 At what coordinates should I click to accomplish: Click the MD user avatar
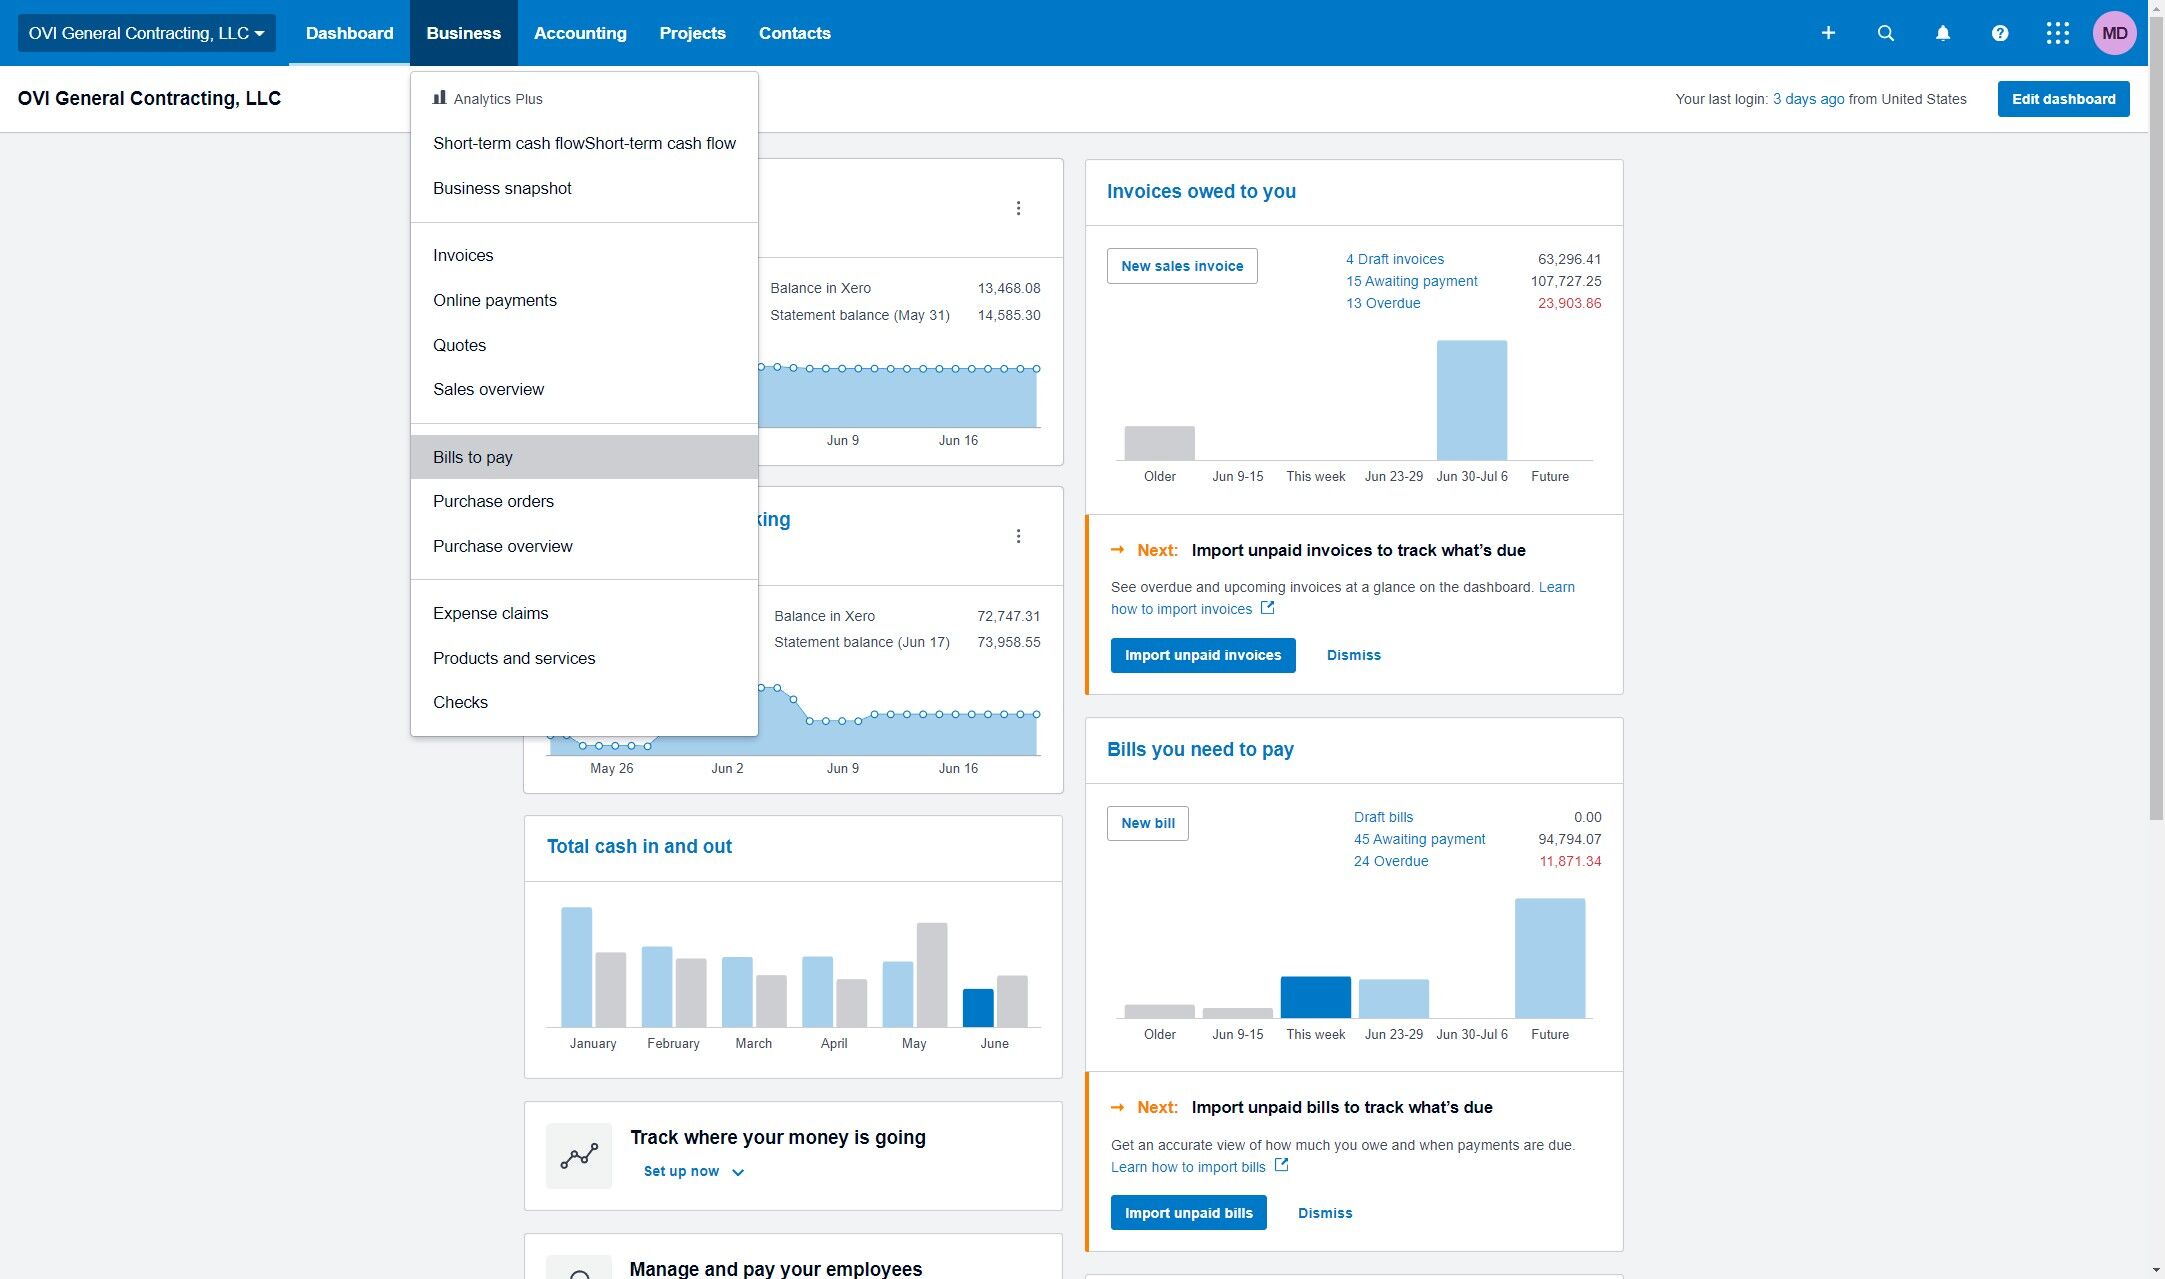[2114, 33]
